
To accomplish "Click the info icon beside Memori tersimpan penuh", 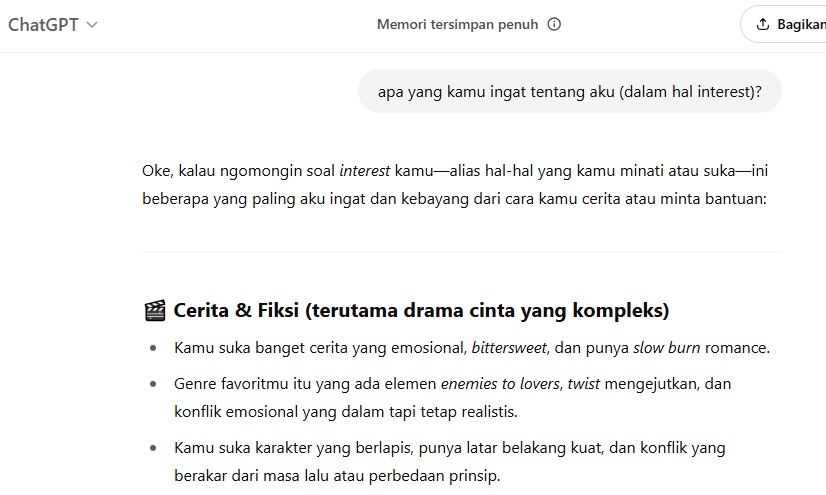I will coord(554,24).
